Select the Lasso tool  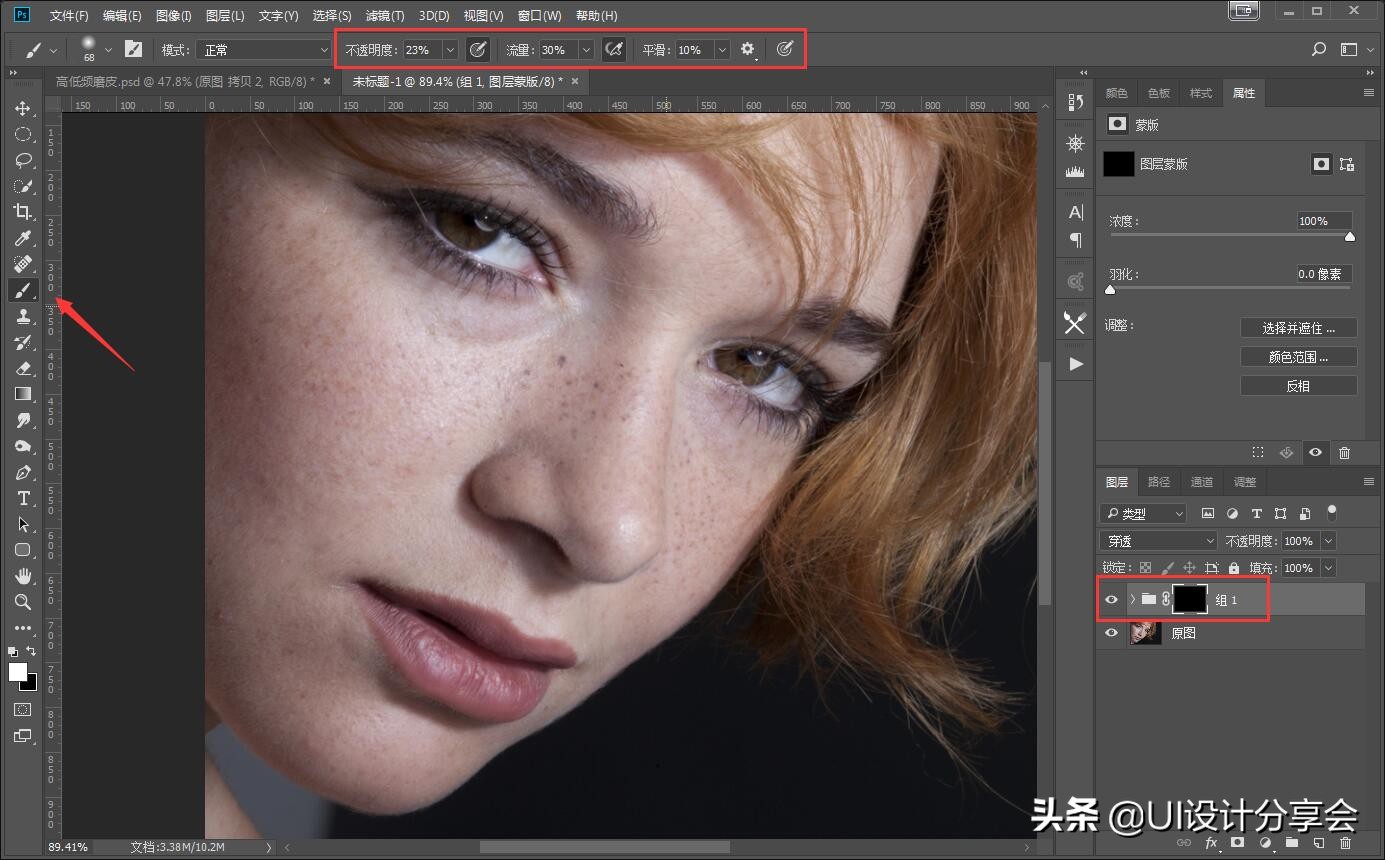coord(22,160)
